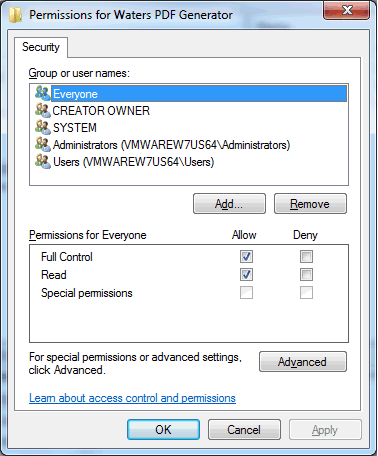378x456 pixels.
Task: Uncheck Allow for Full Control
Action: click(246, 257)
